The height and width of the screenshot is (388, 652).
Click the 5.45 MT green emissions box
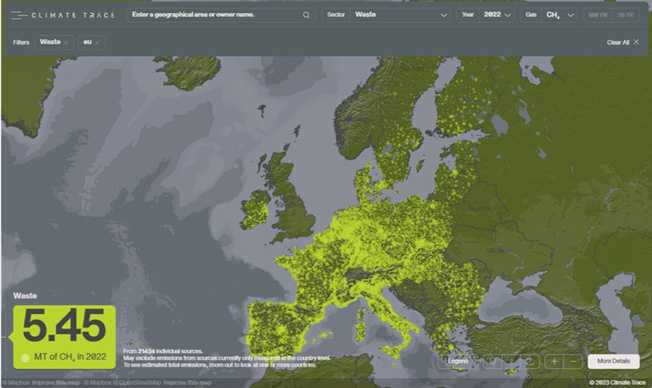pyautogui.click(x=64, y=337)
